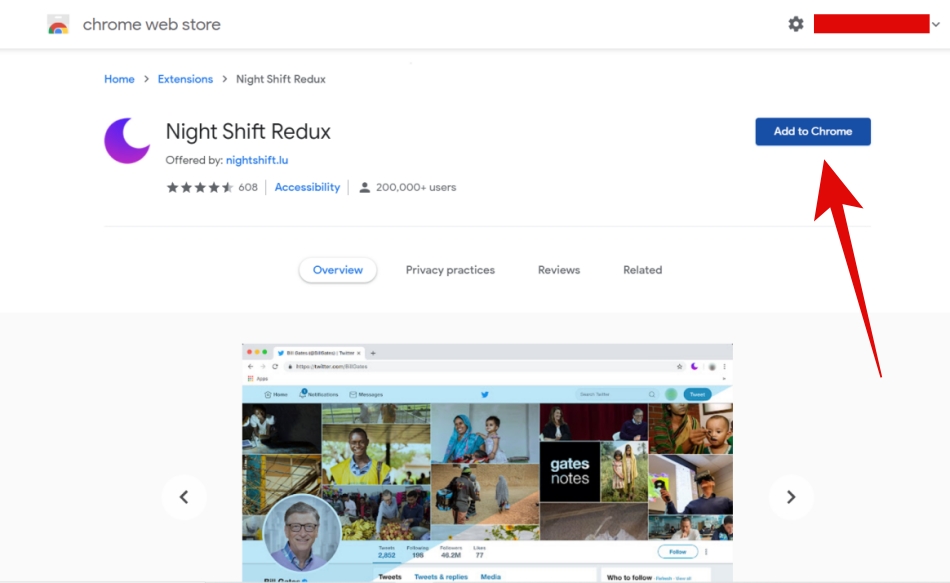Open the 608 ratings count
Image resolution: width=950 pixels, height=583 pixels.
coord(248,187)
